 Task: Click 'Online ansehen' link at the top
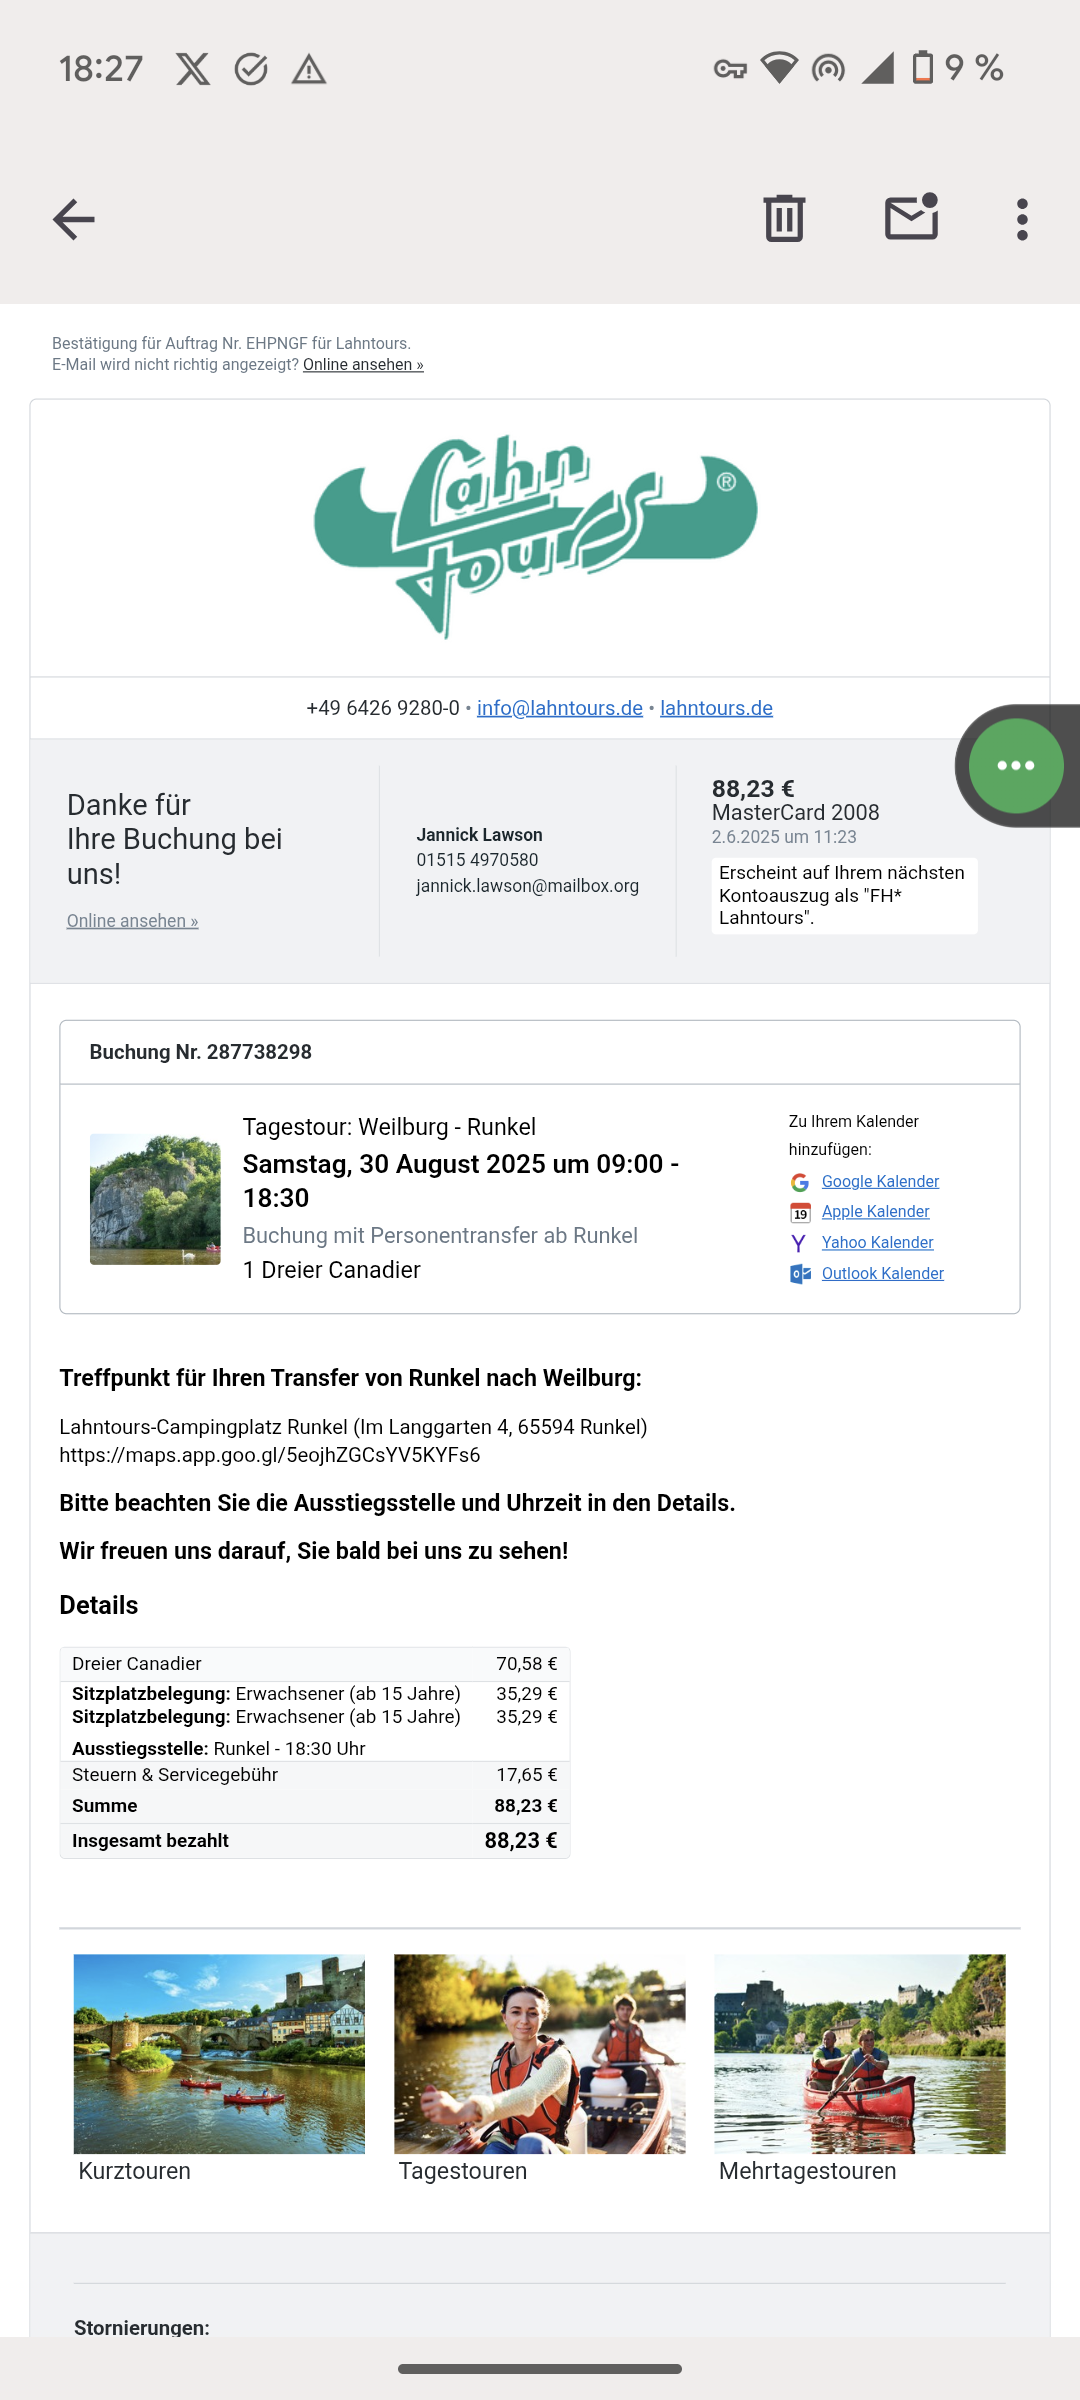[363, 365]
